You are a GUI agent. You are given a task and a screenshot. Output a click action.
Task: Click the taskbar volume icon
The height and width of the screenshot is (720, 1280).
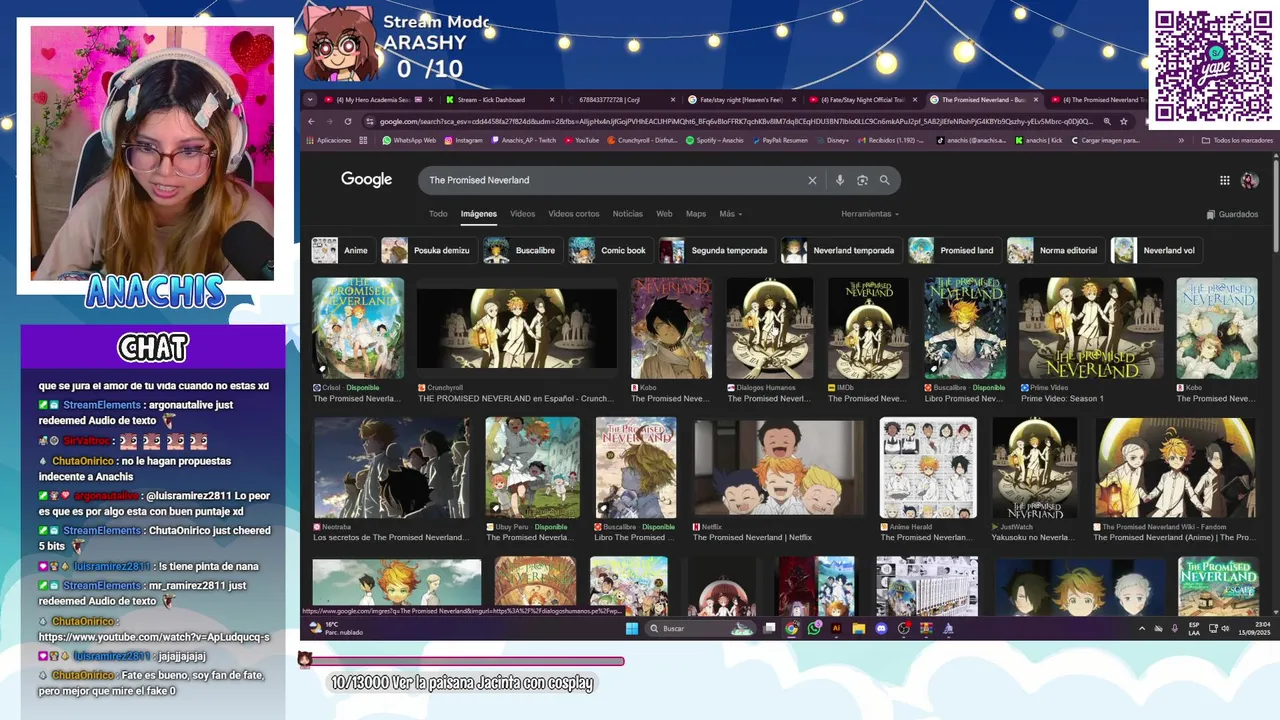(x=1225, y=628)
